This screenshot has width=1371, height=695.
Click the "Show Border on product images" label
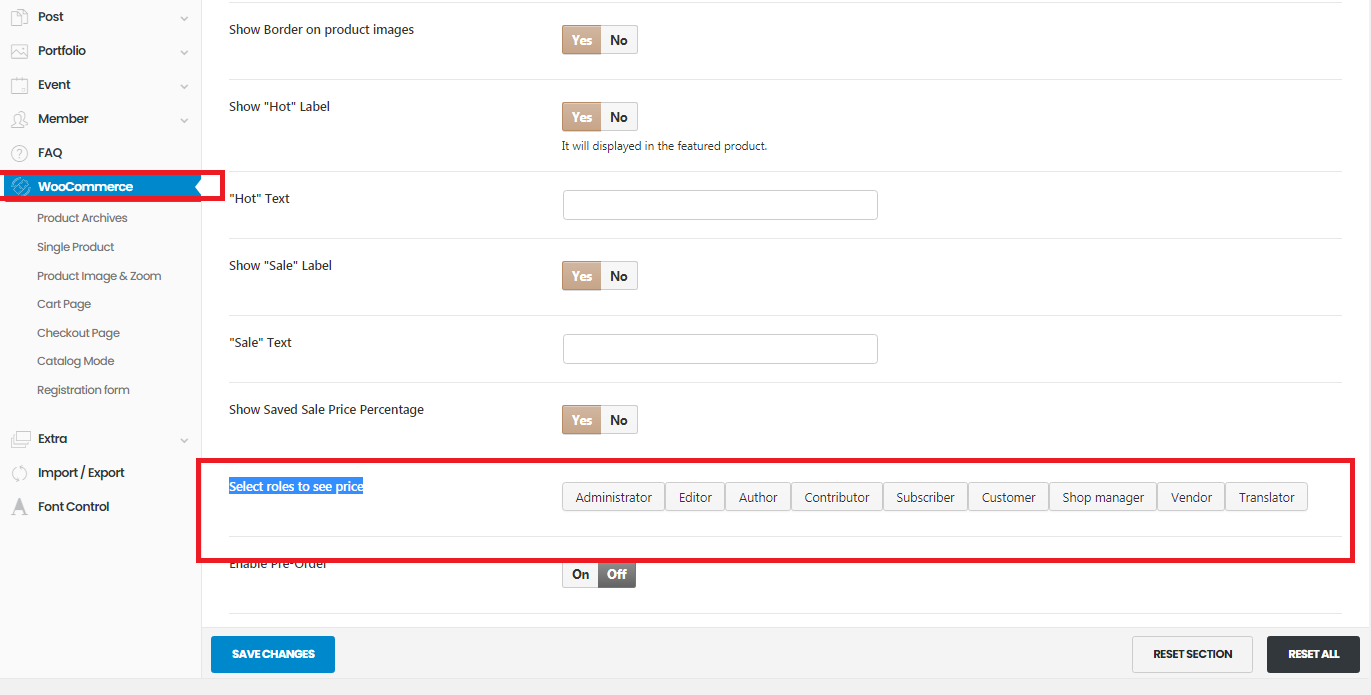321,30
